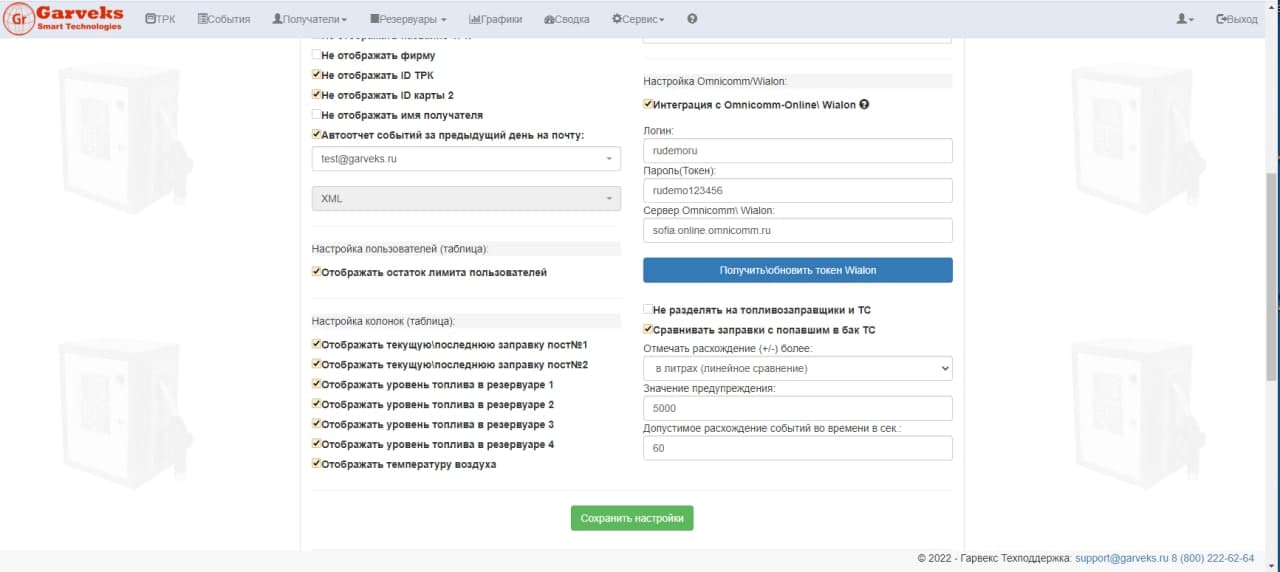Open the test@garveks.ru email dropdown
Viewport: 1280px width, 572px height.
coord(466,159)
